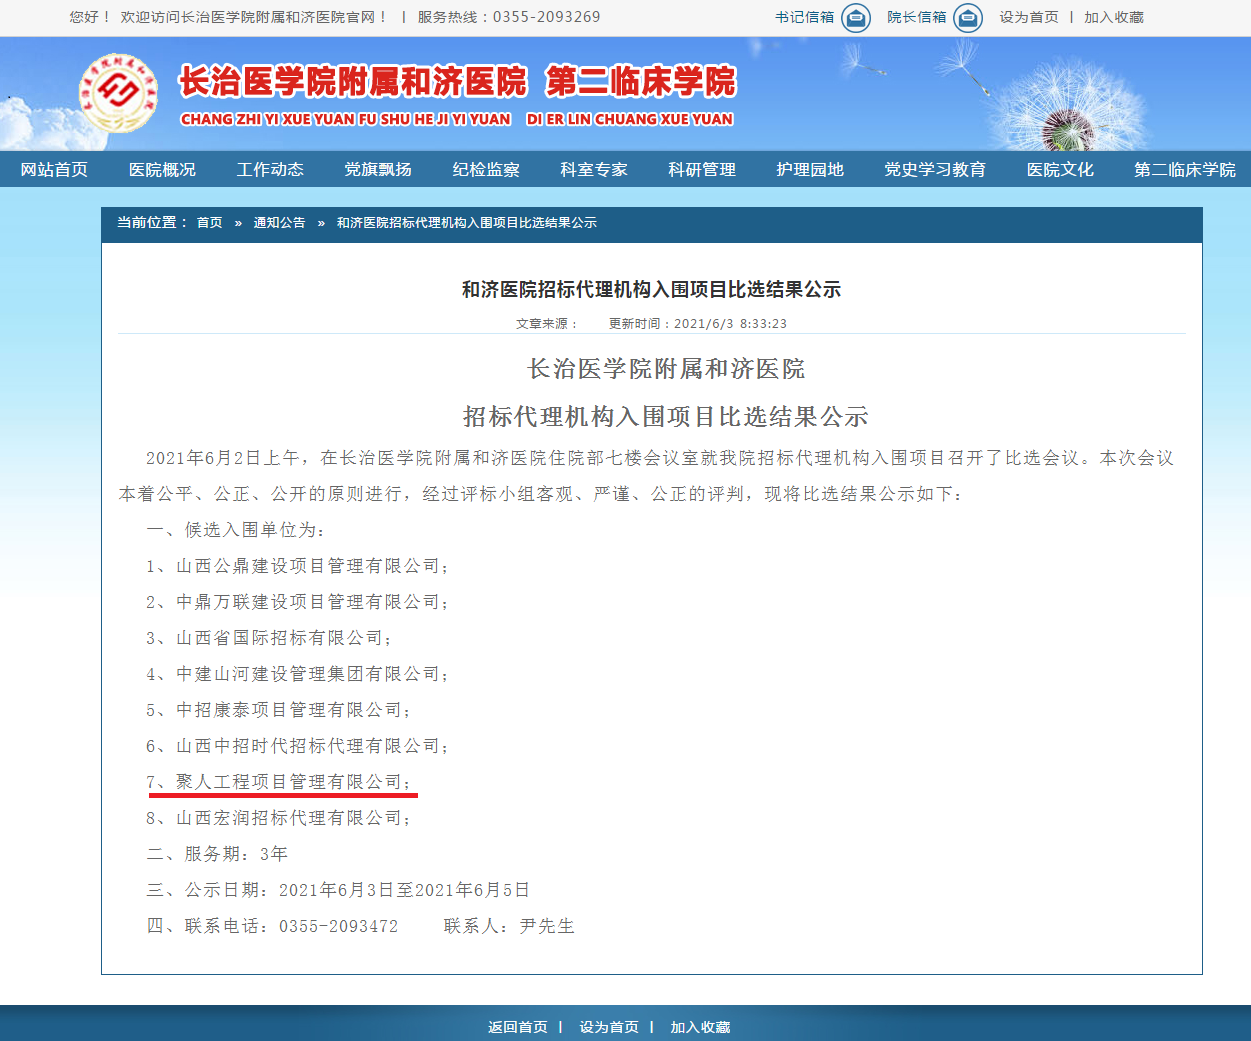Click the bold article headline
The width and height of the screenshot is (1251, 1041).
pyautogui.click(x=651, y=290)
